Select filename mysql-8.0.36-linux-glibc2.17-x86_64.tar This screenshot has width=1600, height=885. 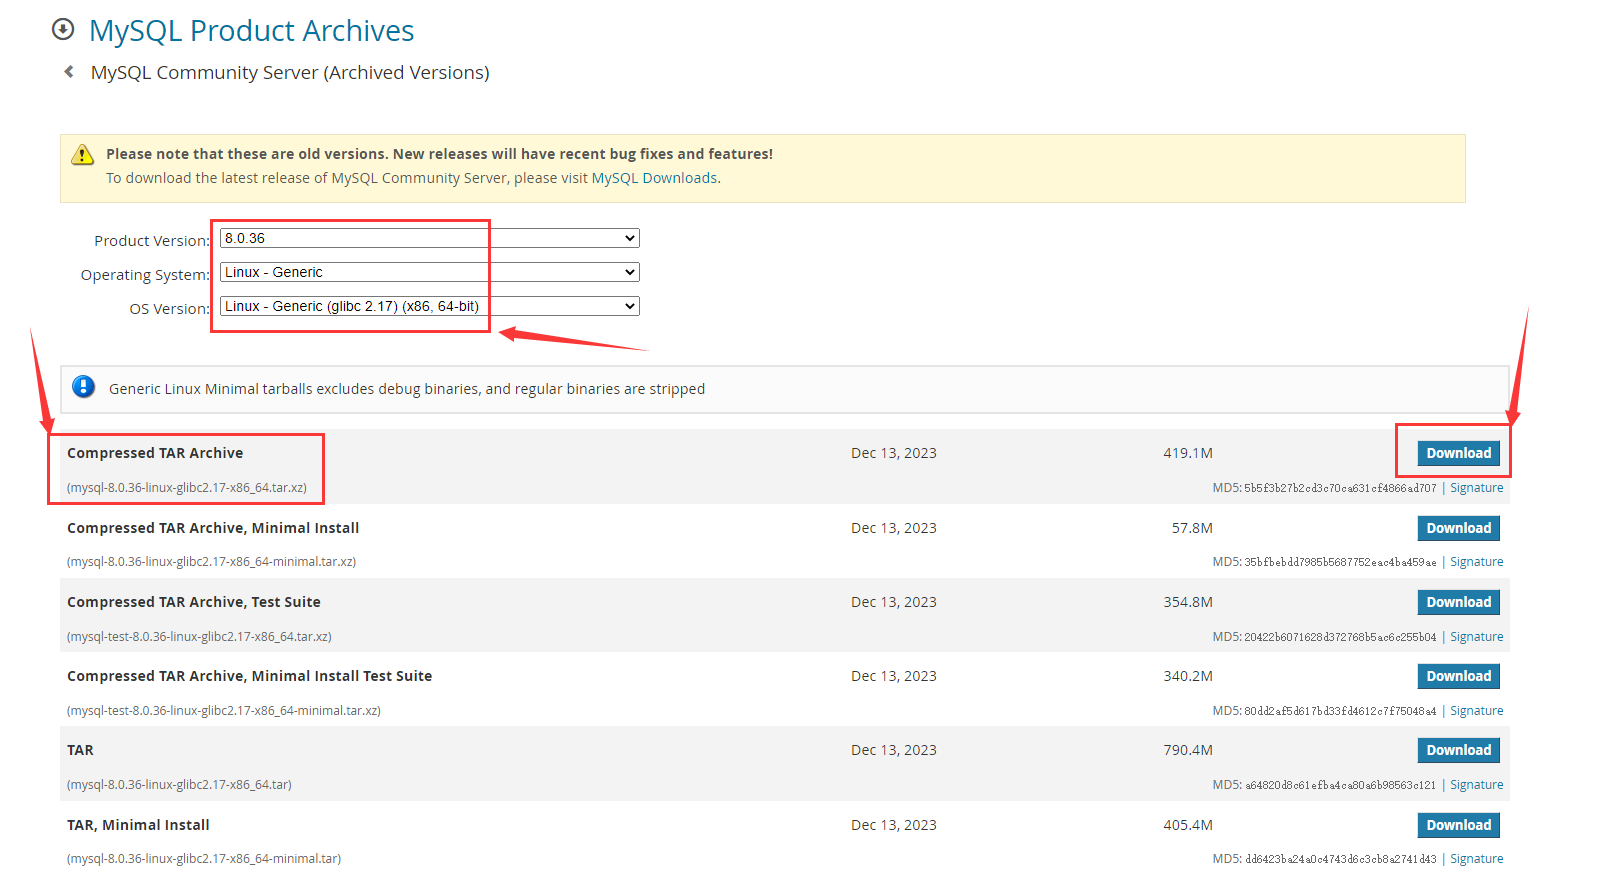[x=179, y=785]
